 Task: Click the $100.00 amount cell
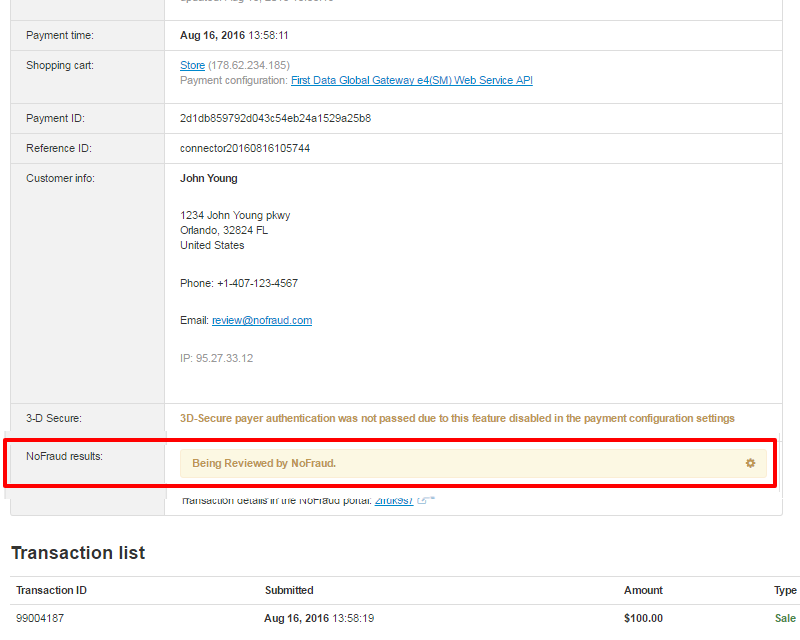(x=643, y=618)
